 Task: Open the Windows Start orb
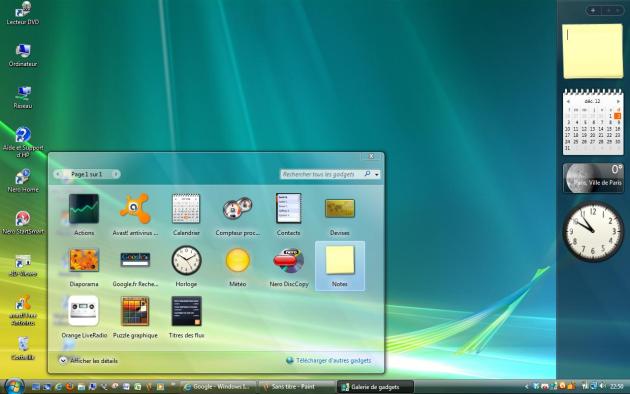14,386
